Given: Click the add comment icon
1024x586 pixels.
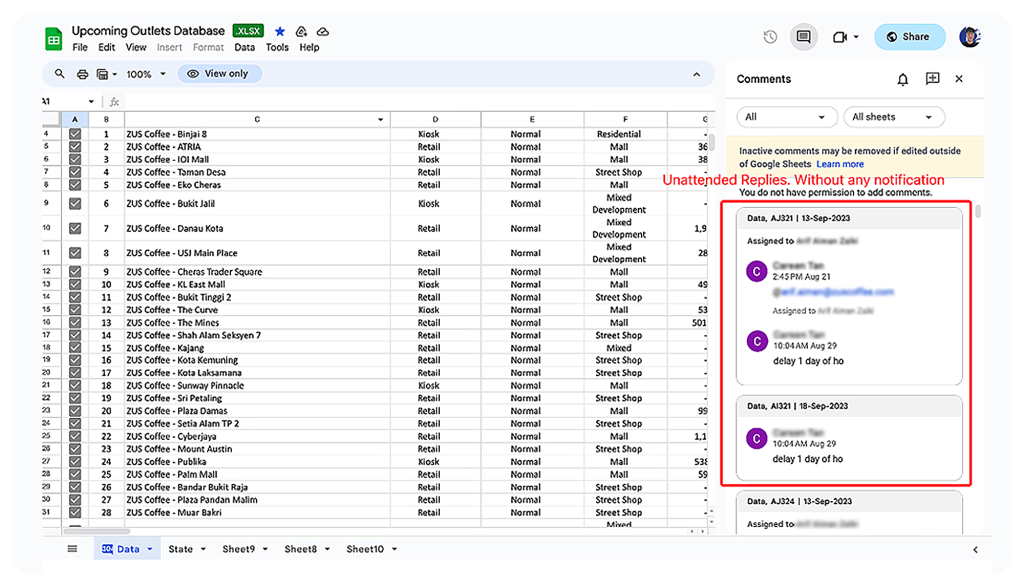Looking at the screenshot, I should click(933, 79).
